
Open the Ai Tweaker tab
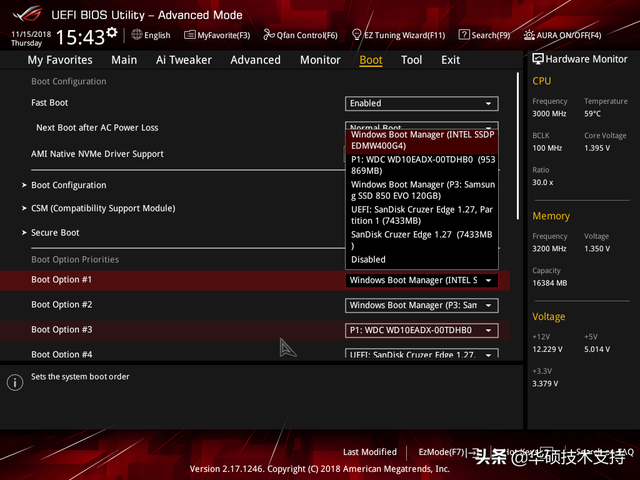click(184, 60)
